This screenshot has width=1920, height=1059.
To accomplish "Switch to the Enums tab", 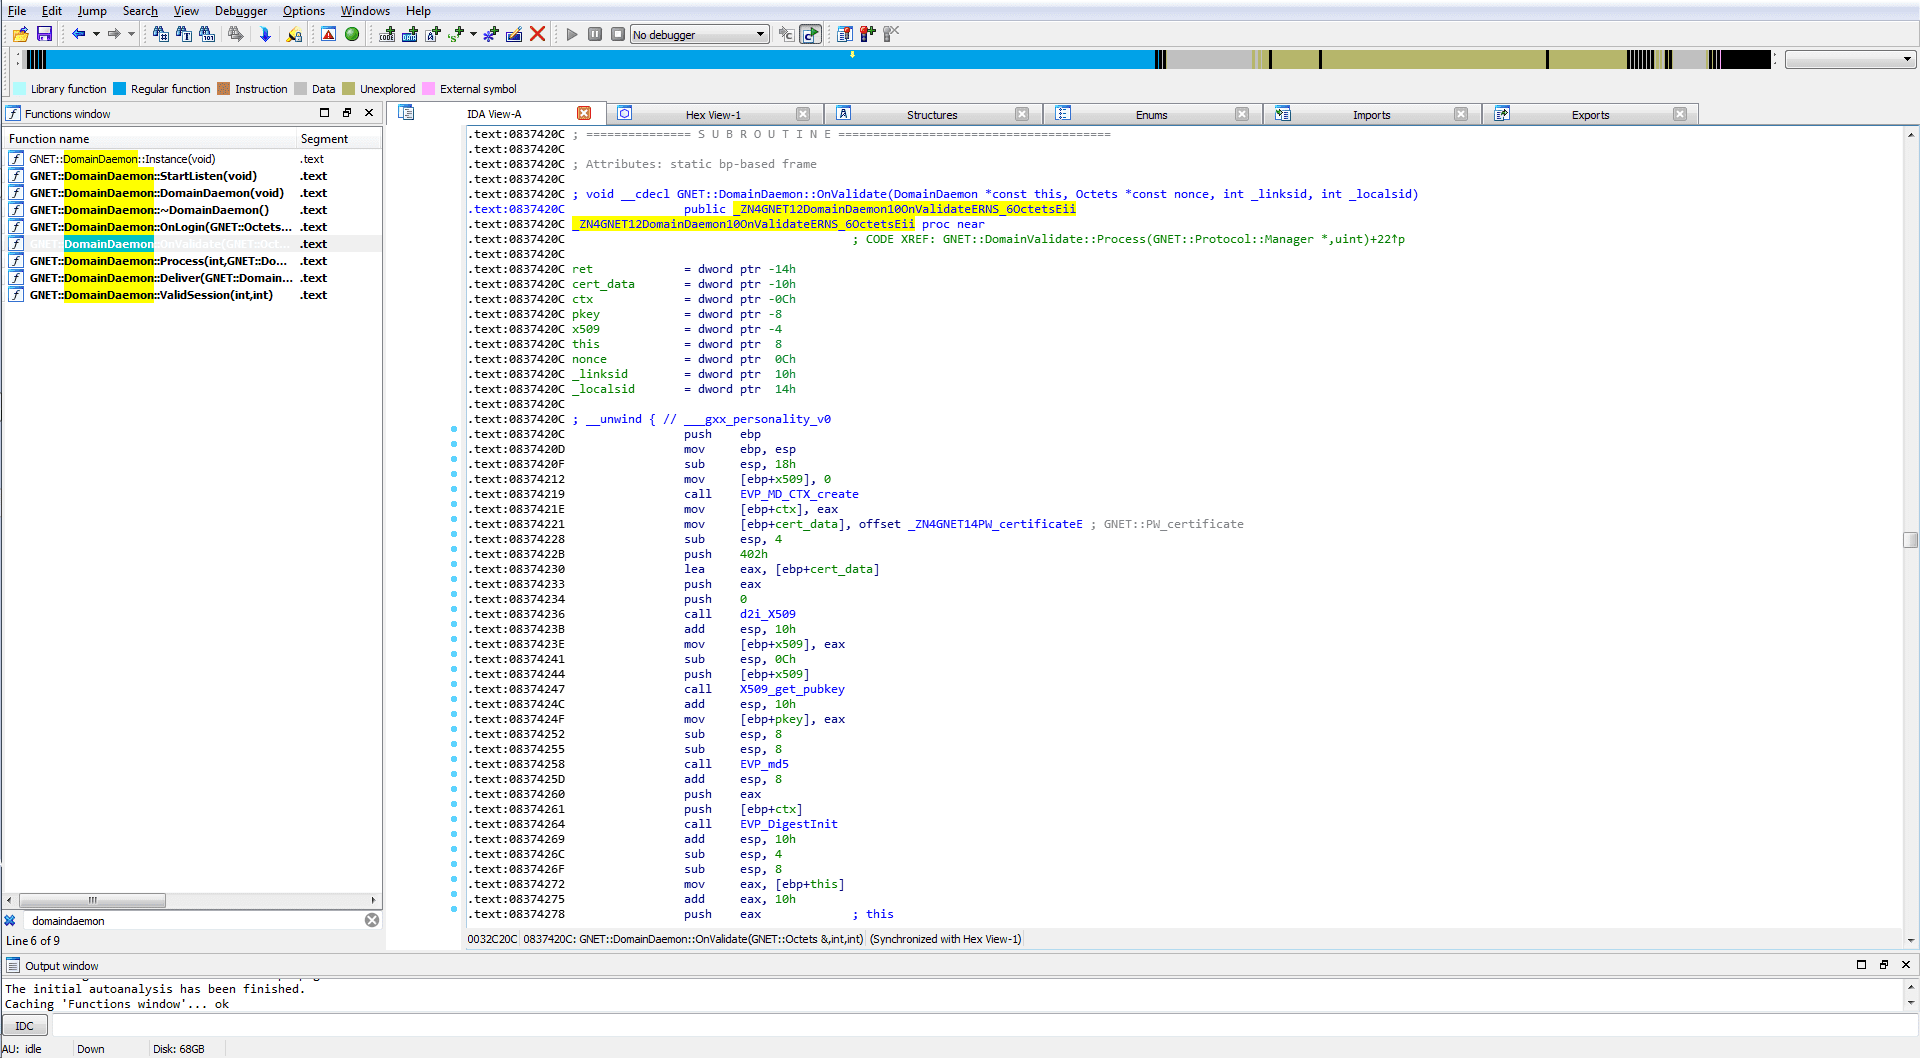I will [1151, 115].
